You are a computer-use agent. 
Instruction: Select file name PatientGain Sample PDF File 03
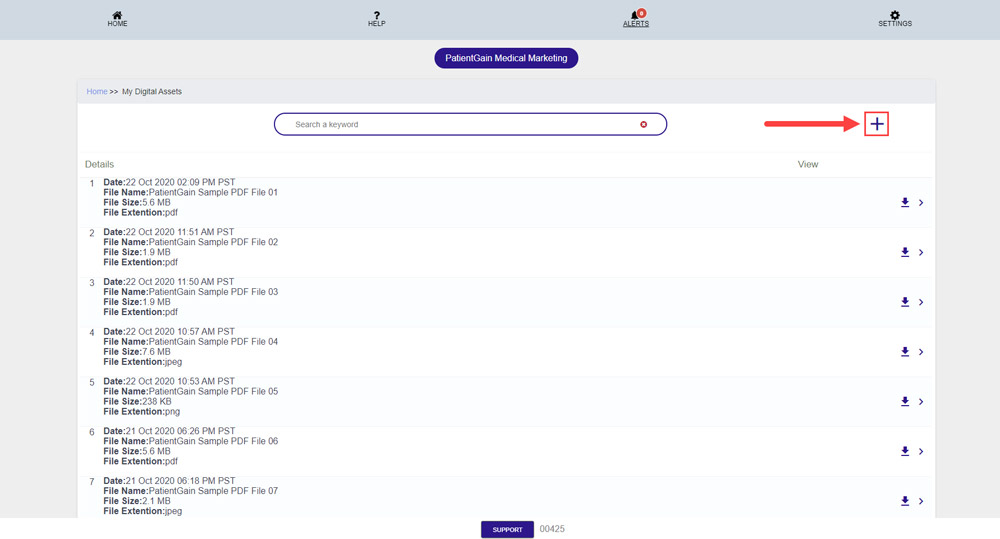click(x=213, y=292)
